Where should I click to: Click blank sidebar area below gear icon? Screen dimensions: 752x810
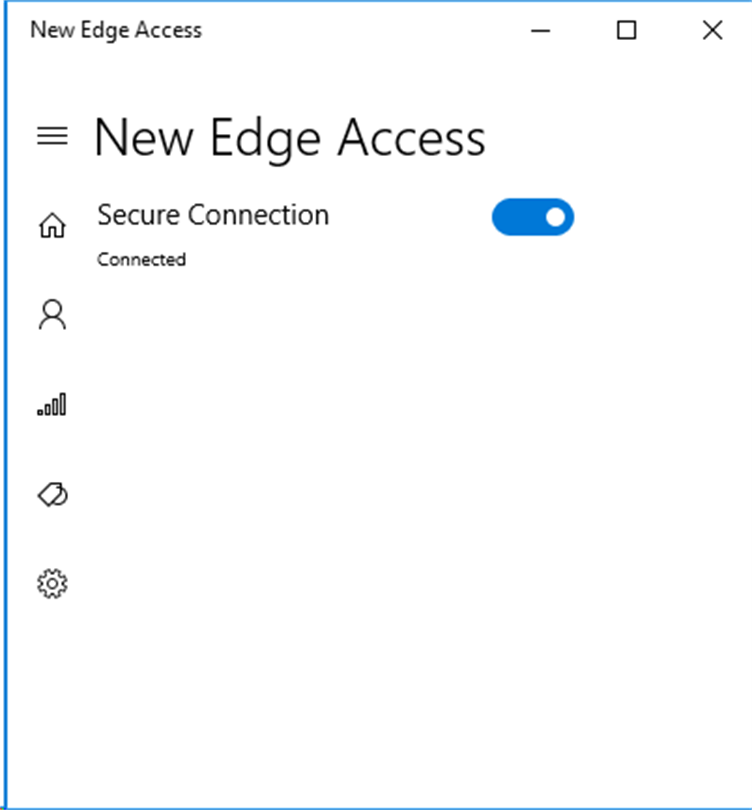click(x=52, y=700)
